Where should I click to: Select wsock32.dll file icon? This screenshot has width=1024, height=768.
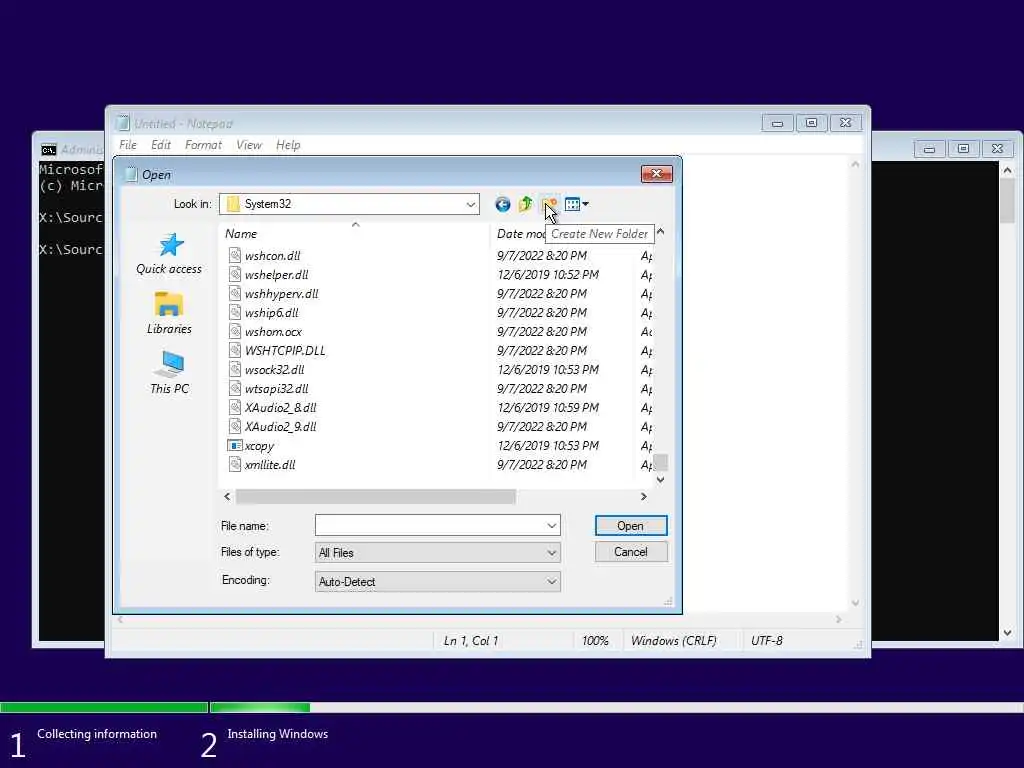[234, 369]
